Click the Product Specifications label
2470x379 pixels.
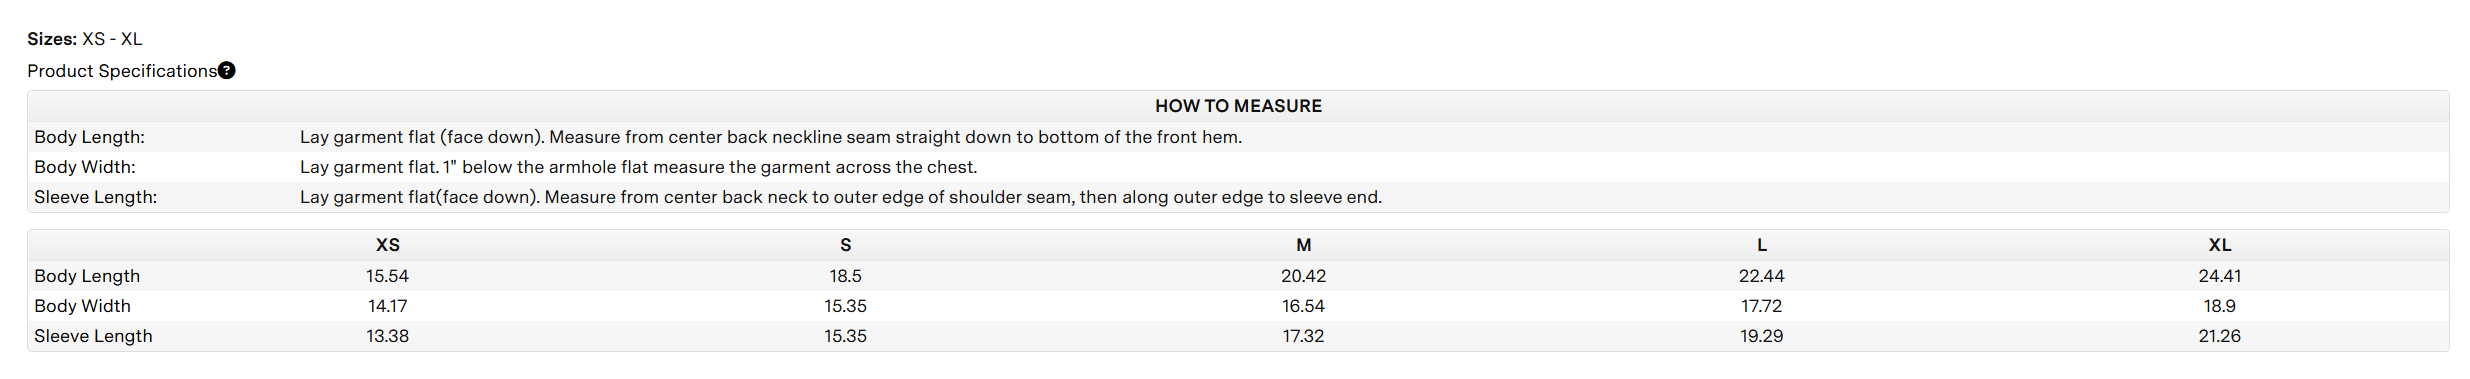[x=122, y=71]
